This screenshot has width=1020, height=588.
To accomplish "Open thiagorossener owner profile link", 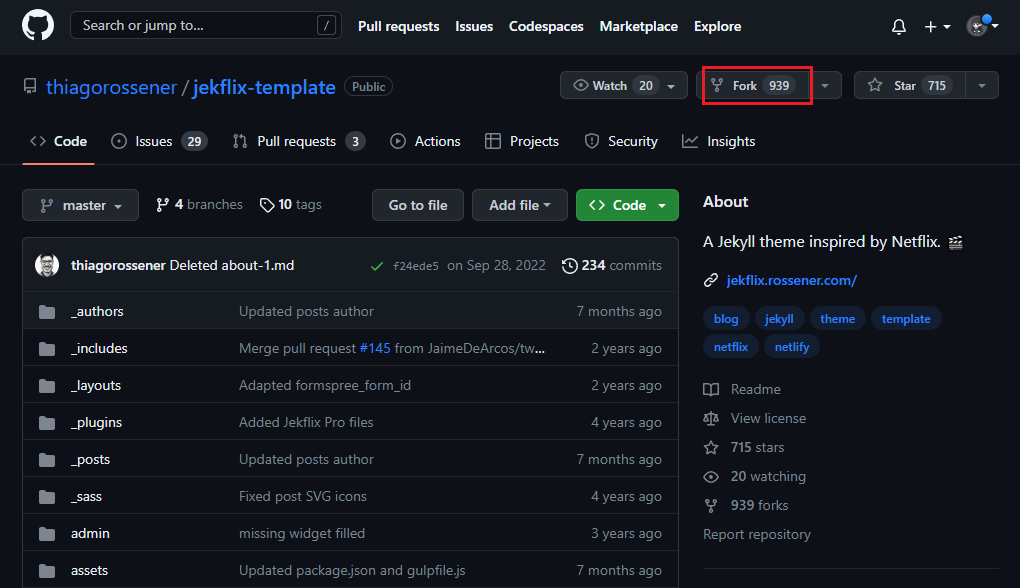I will [x=111, y=87].
